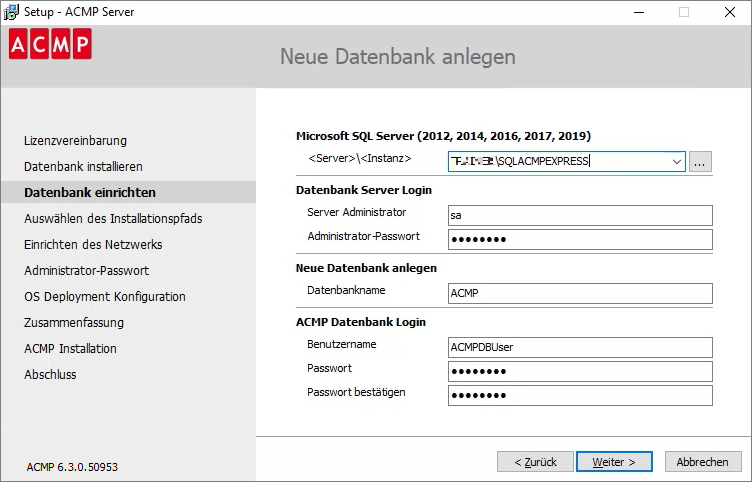752x482 pixels.
Task: Click Zusammenfassung in the step list
Action: (74, 322)
